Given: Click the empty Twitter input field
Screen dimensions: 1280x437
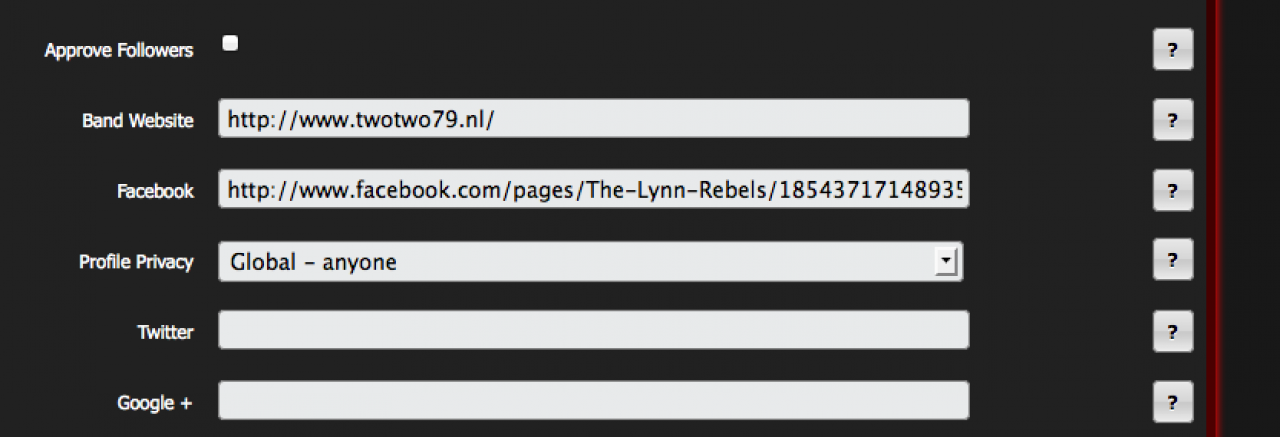Looking at the screenshot, I should [x=593, y=331].
